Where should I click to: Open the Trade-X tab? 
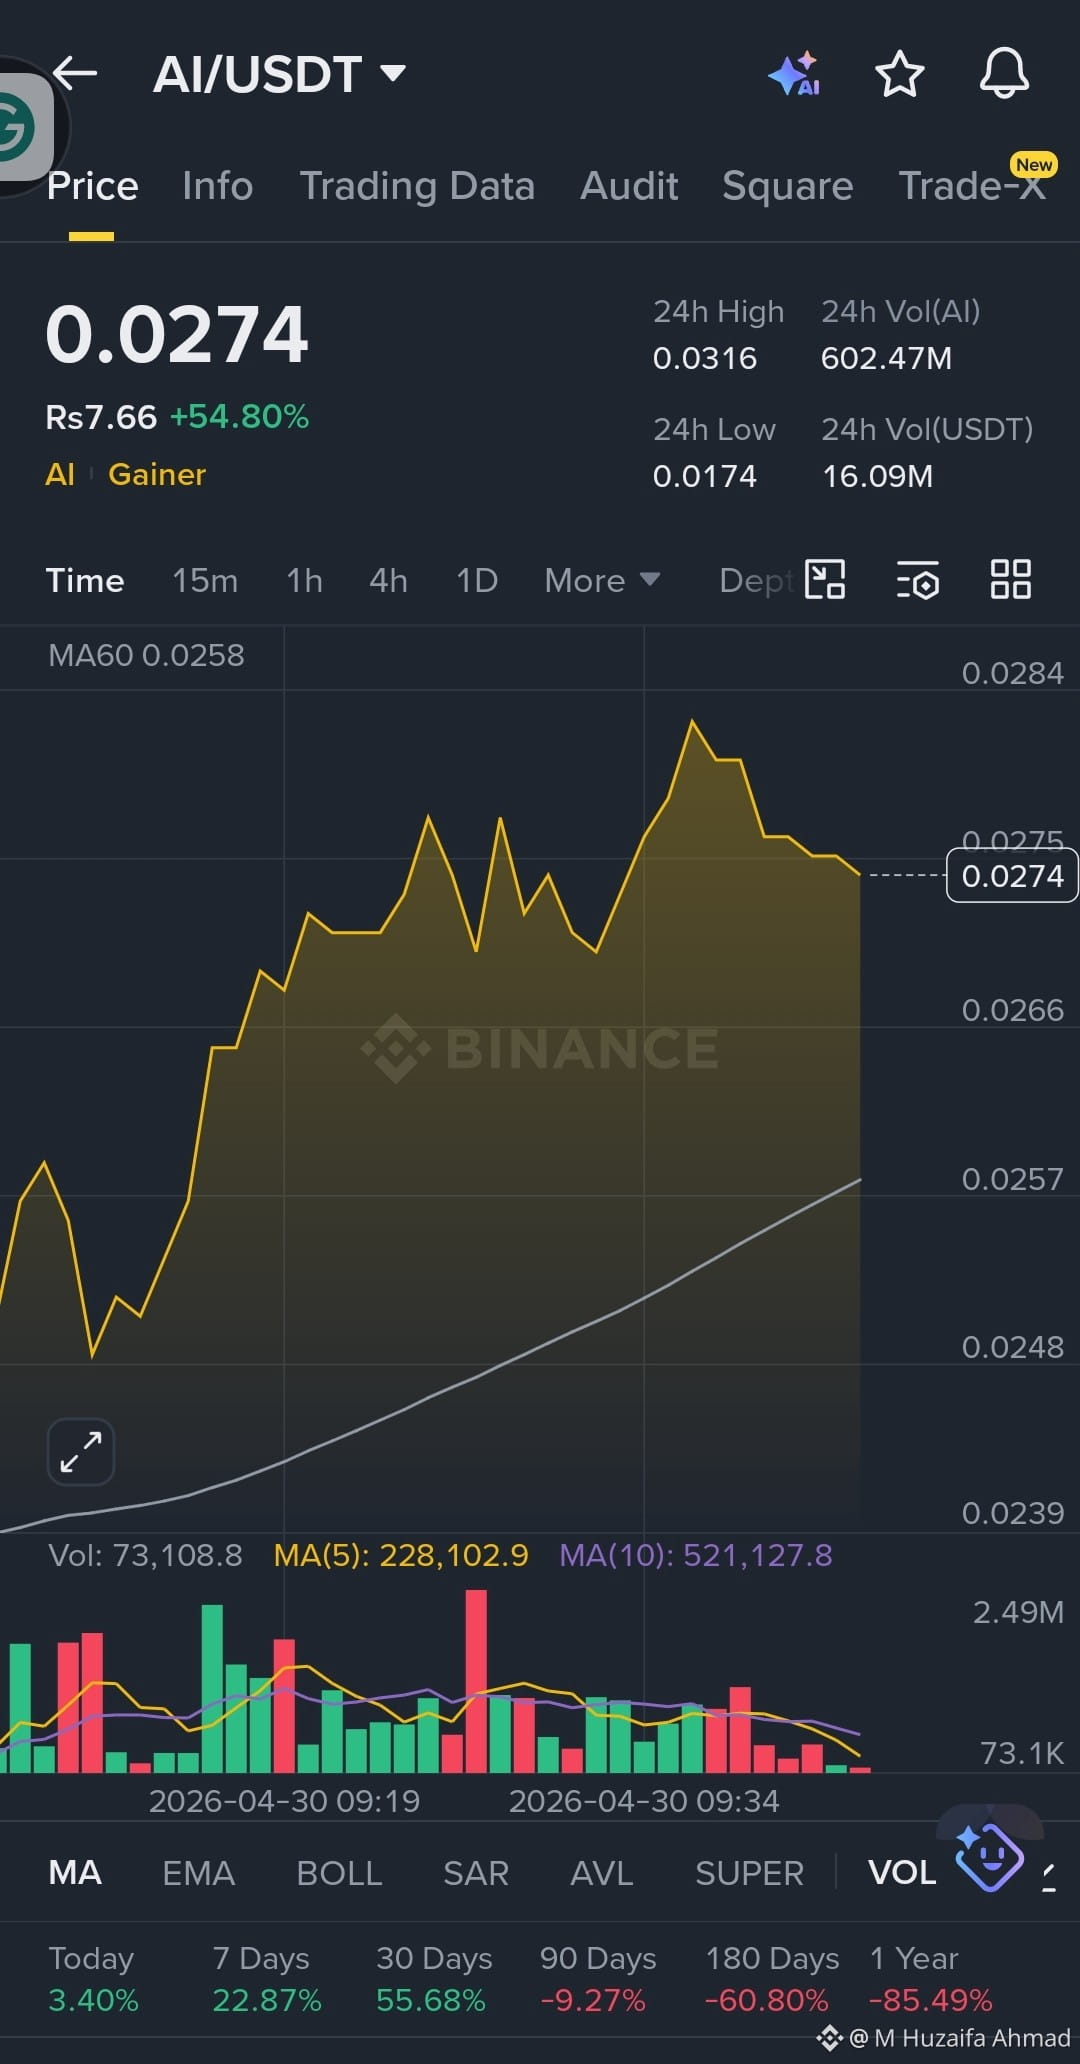(x=972, y=186)
